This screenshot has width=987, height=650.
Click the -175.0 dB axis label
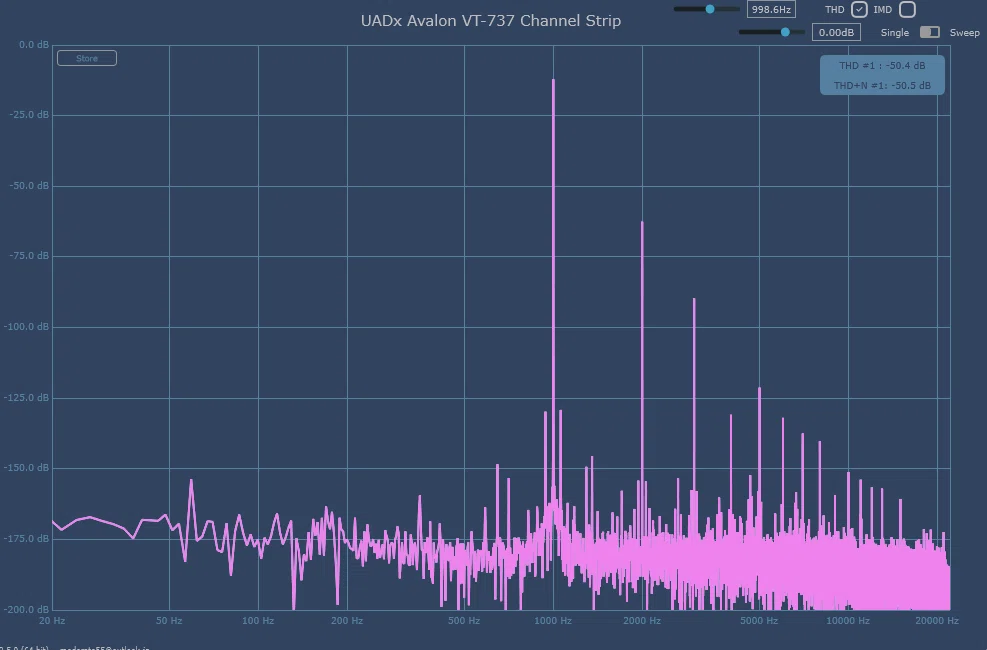pos(26,539)
